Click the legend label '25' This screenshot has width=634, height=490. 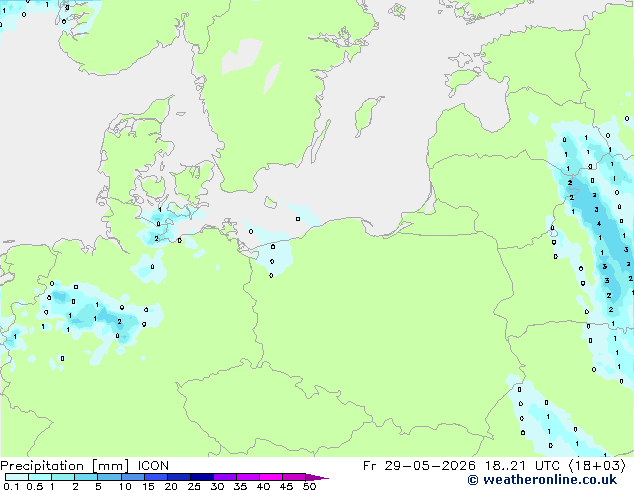click(x=194, y=486)
